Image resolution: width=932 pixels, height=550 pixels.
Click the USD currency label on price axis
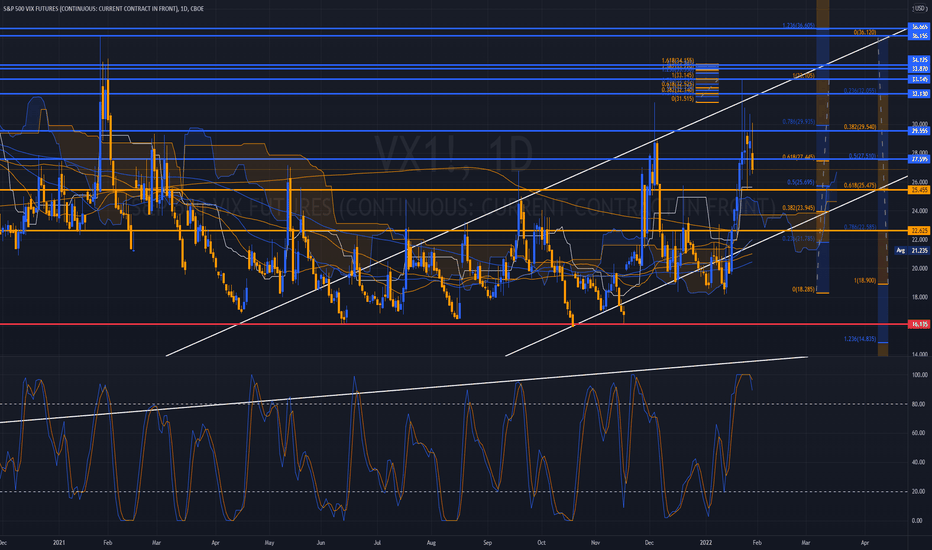coord(921,8)
